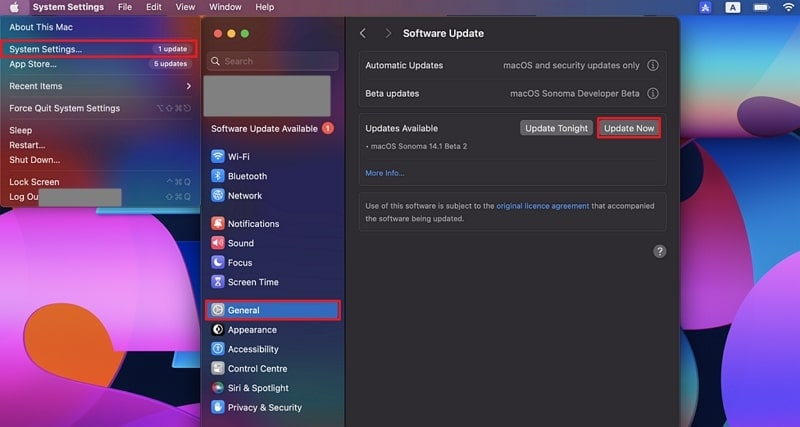
Task: Open the File menu
Action: coord(124,7)
